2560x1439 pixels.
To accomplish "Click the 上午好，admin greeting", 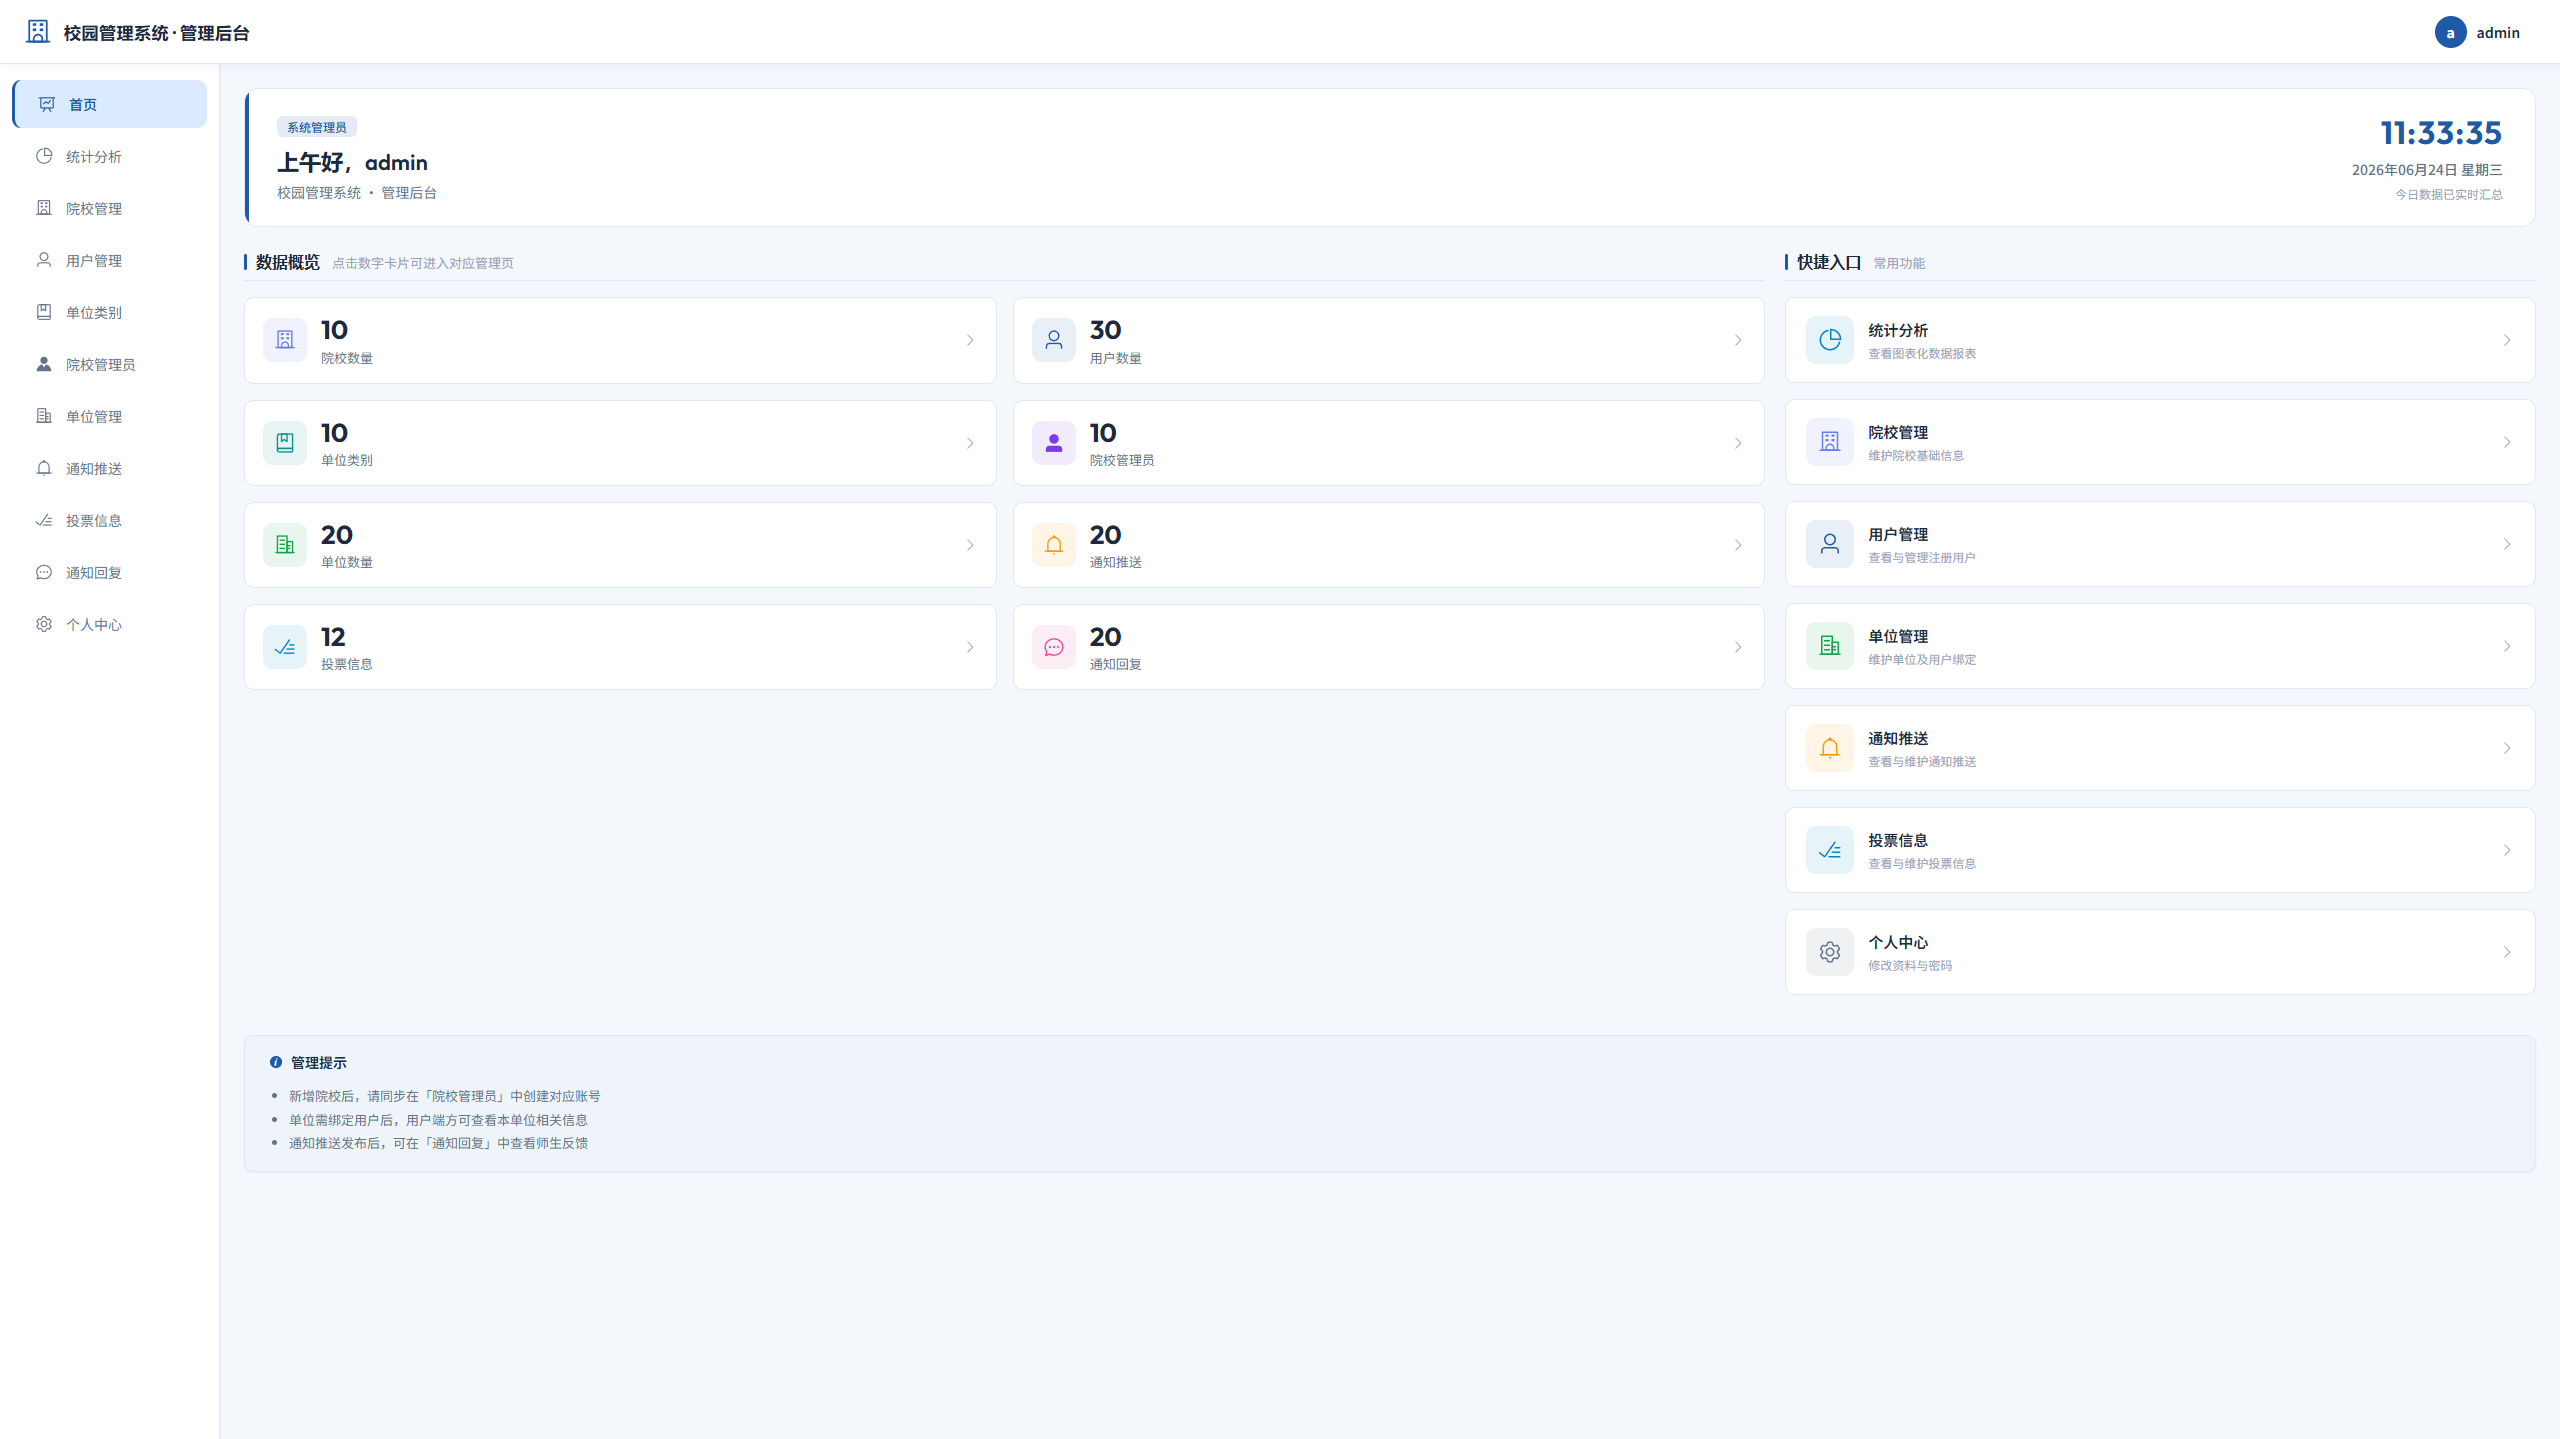I will click(x=352, y=162).
